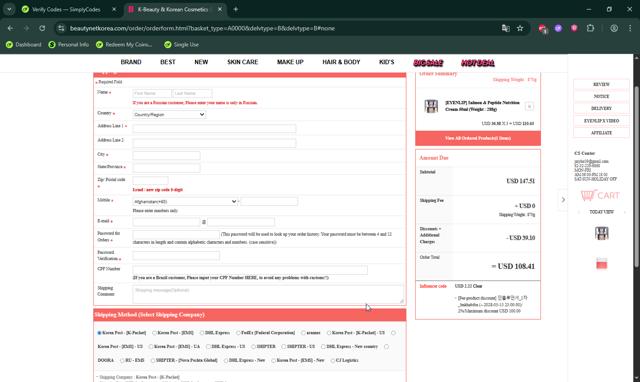The width and height of the screenshot is (640, 382).
Task: Open the AFFILIATE sidebar link
Action: (x=601, y=133)
